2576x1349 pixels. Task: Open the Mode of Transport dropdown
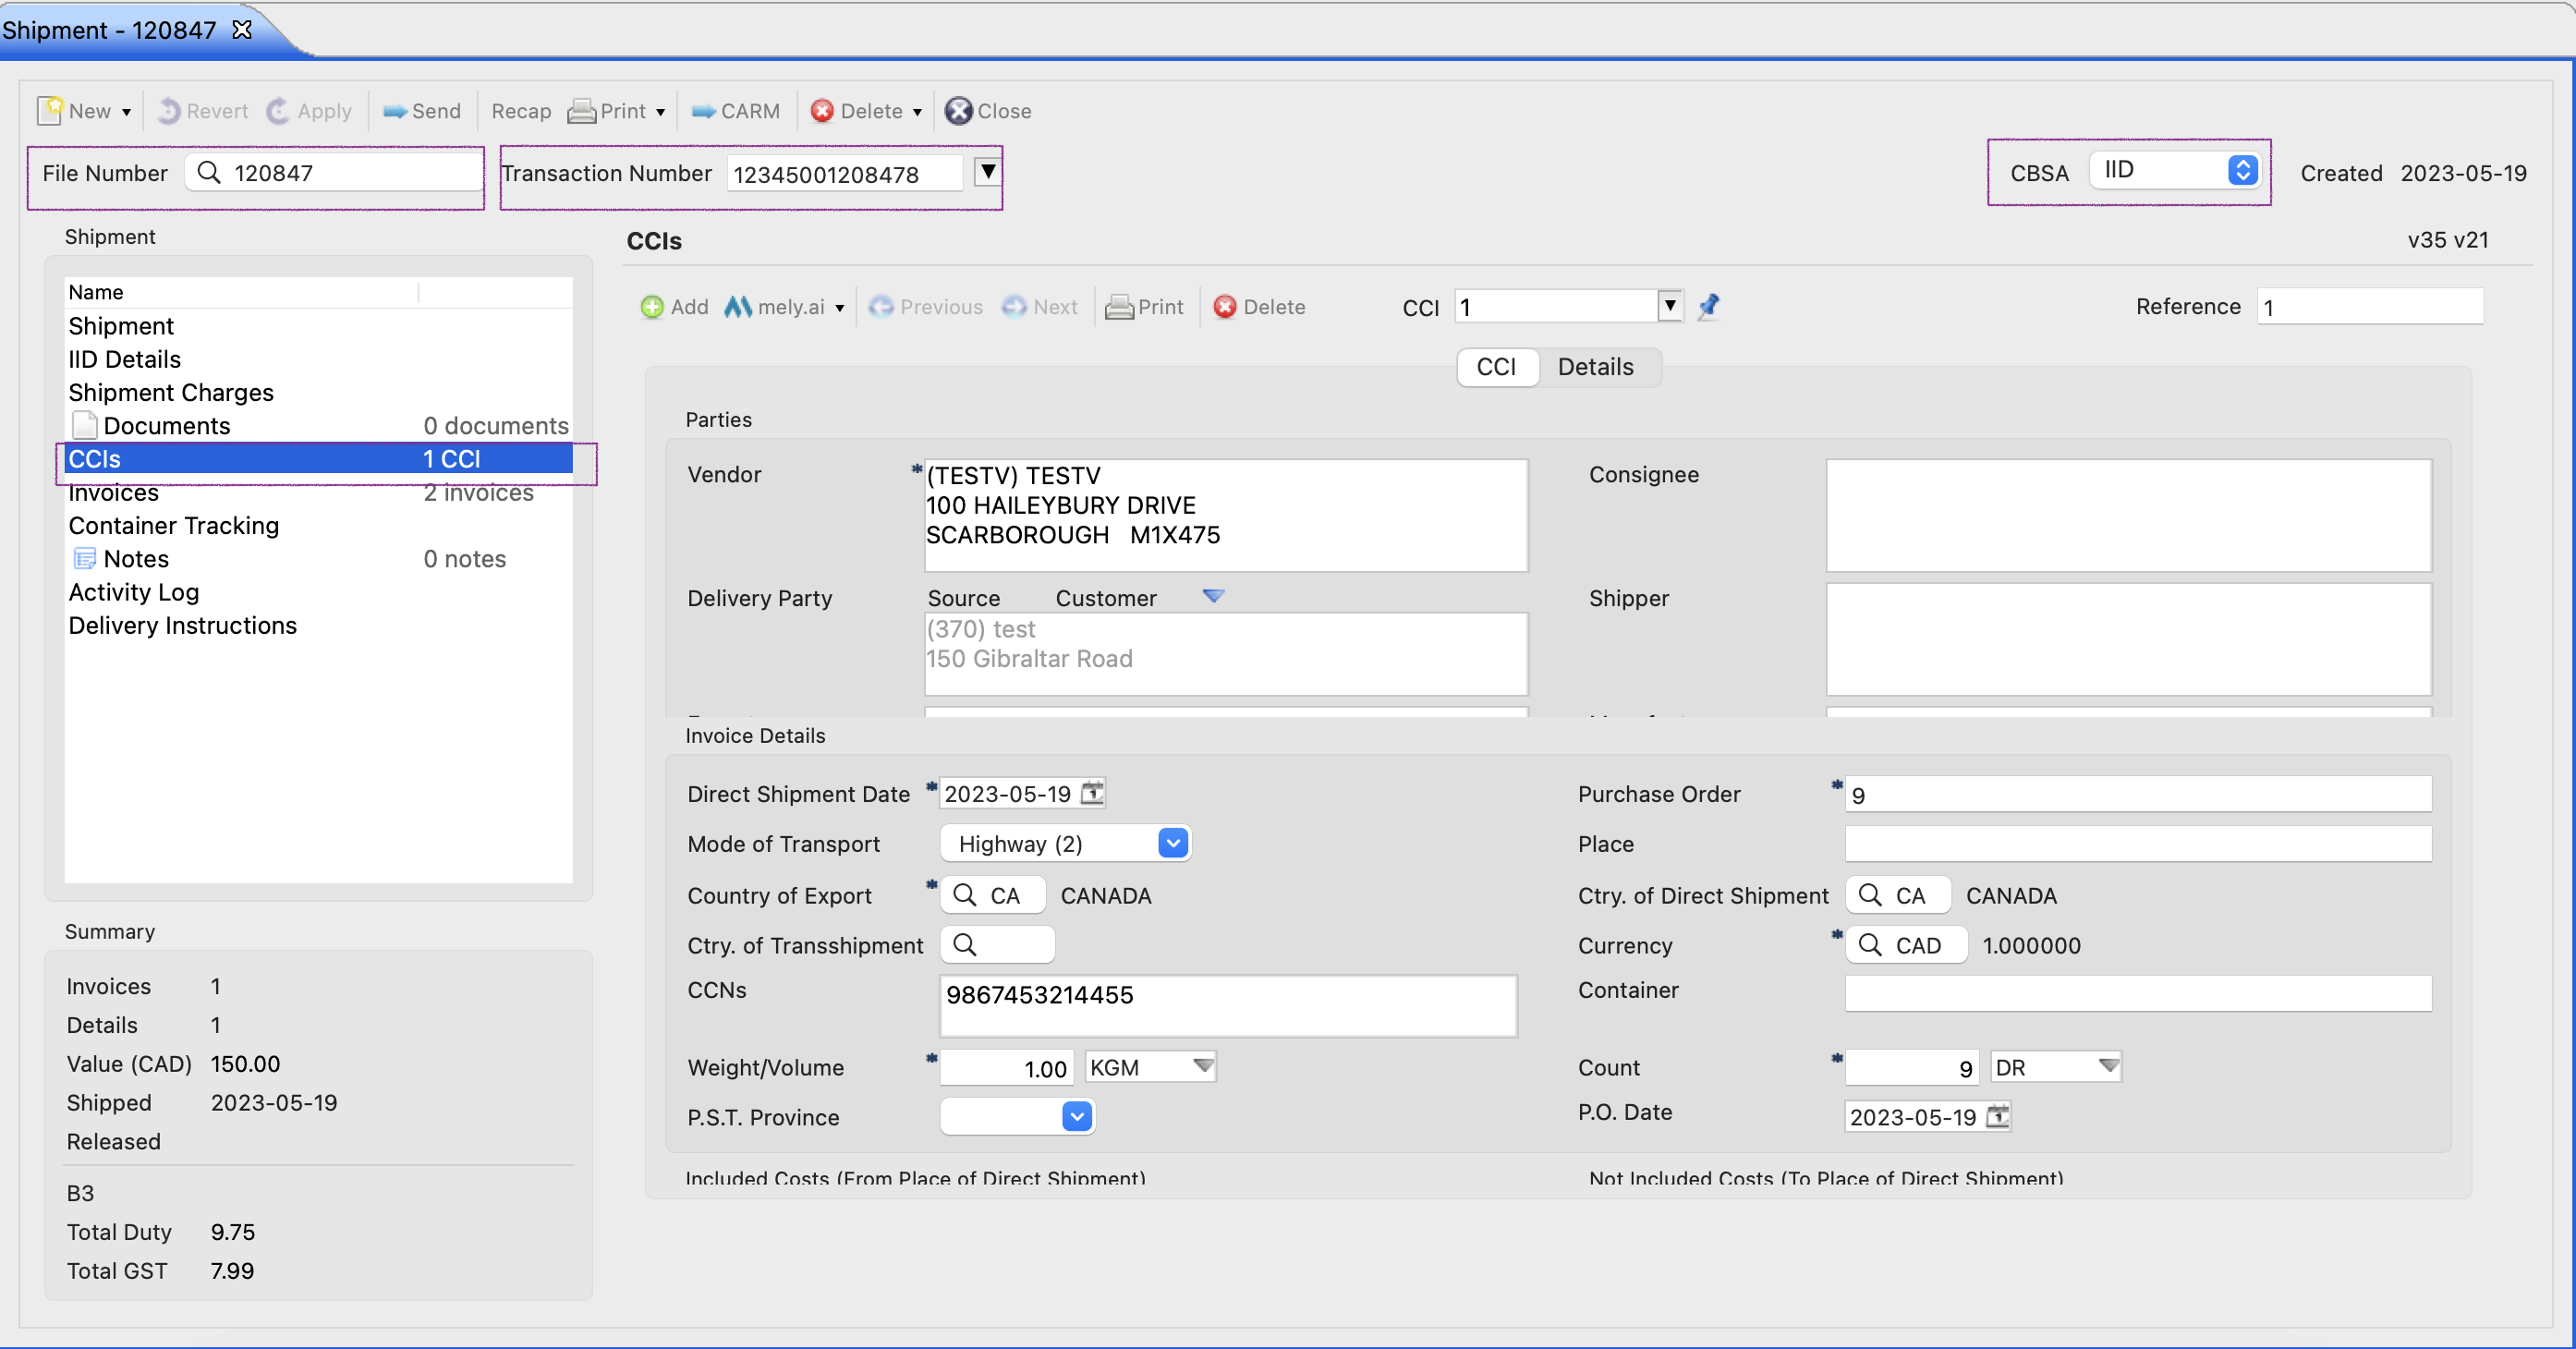(x=1065, y=844)
